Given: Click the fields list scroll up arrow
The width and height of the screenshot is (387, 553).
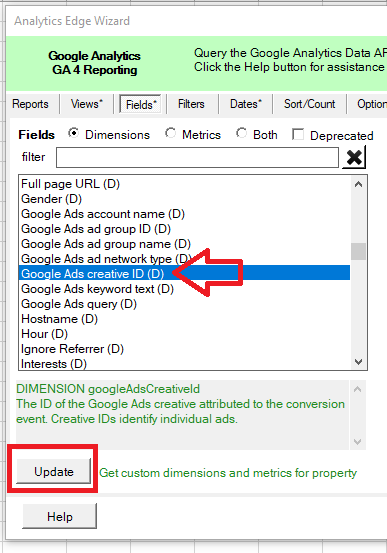Looking at the screenshot, I should pyautogui.click(x=358, y=184).
